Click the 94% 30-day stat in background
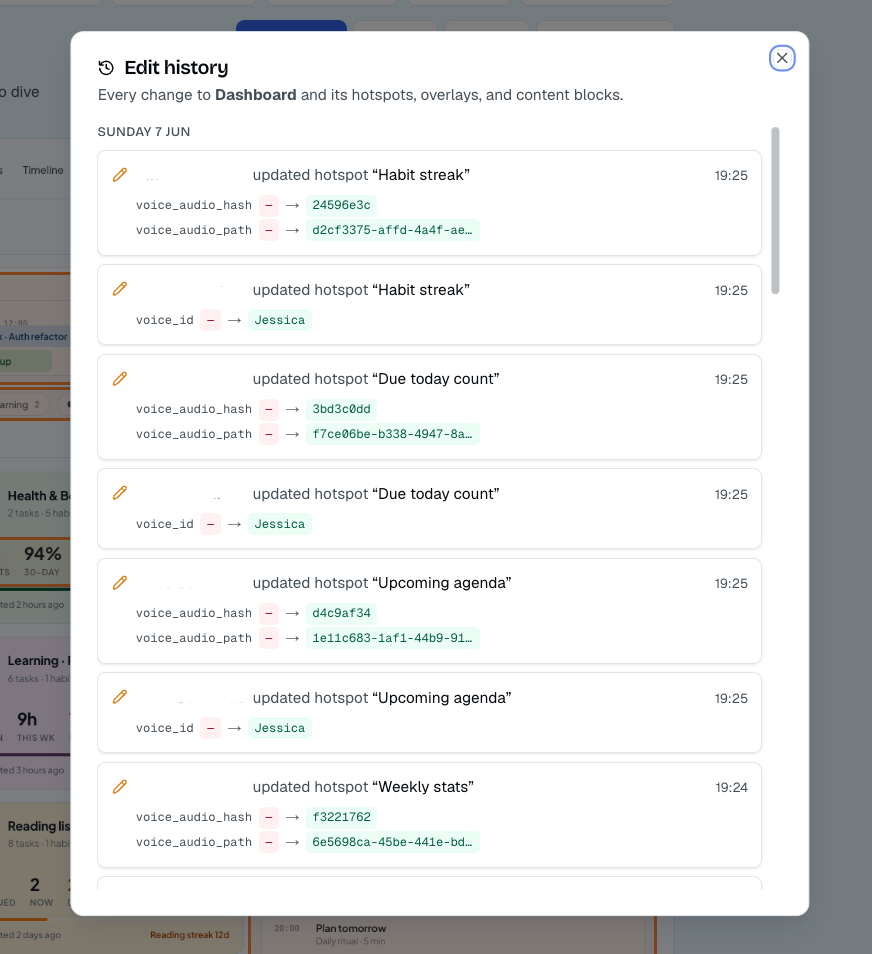This screenshot has height=954, width=872. [x=42, y=560]
